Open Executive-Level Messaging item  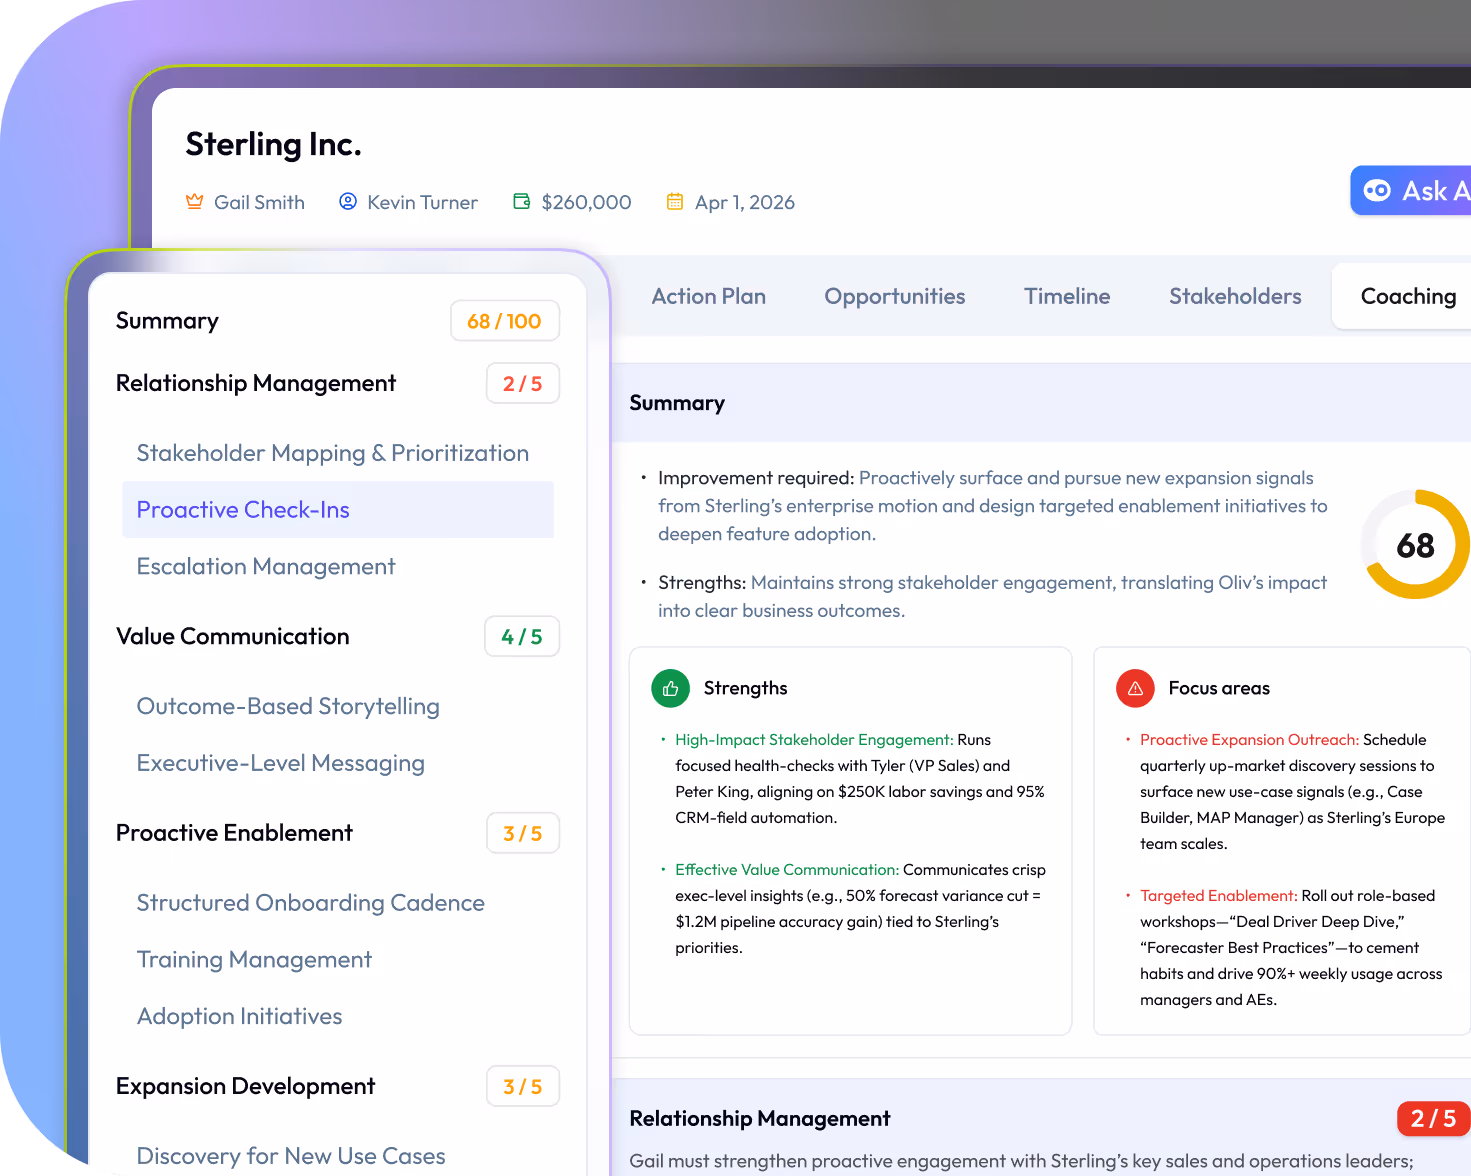[281, 764]
